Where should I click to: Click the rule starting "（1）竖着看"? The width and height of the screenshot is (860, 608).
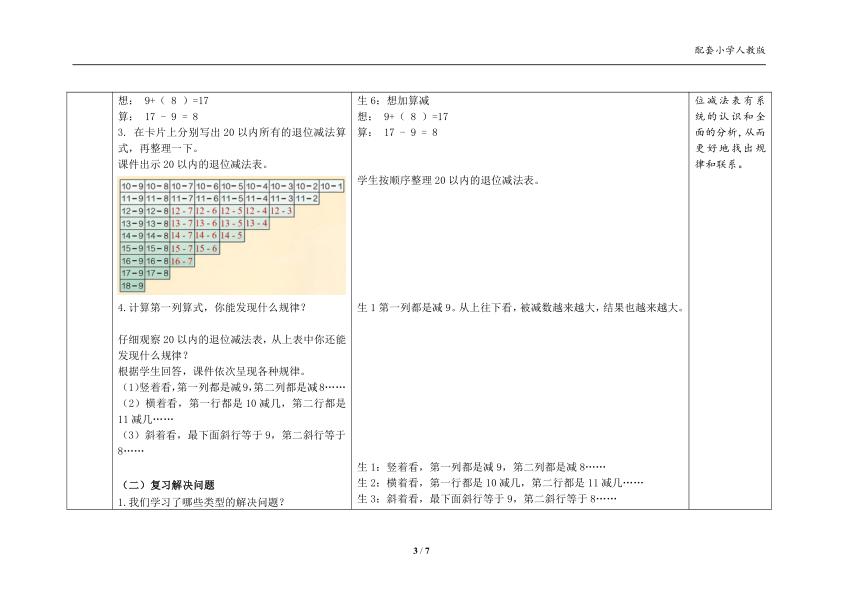[x=232, y=387]
